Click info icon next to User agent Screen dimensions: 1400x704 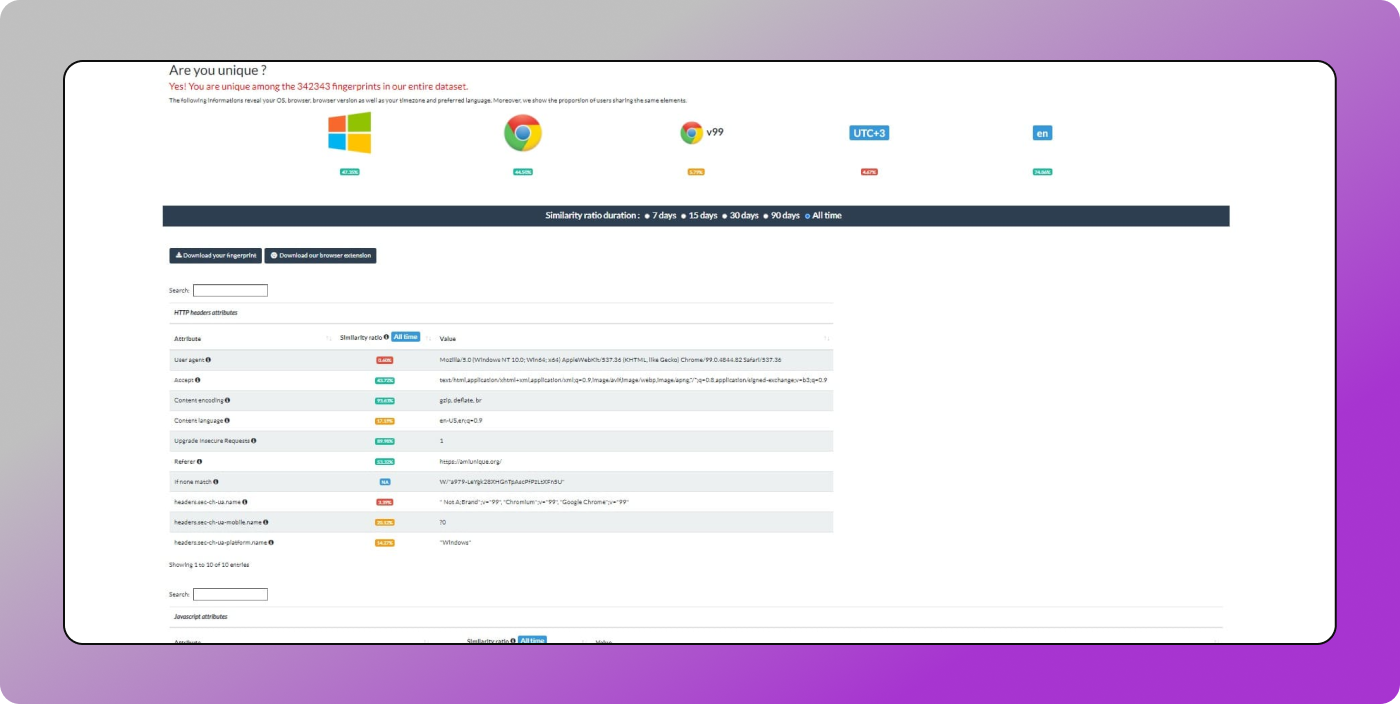click(x=208, y=360)
